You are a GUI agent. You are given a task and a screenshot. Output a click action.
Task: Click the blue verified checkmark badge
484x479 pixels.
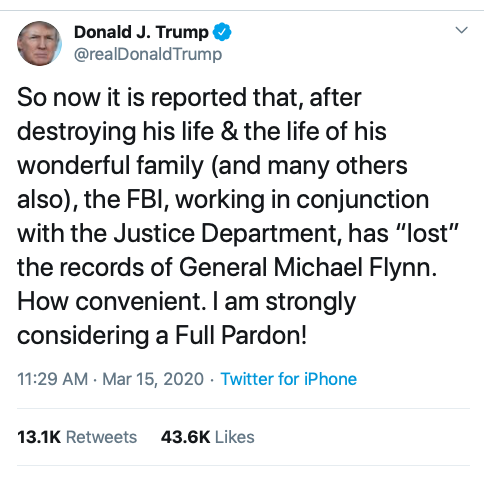click(x=222, y=32)
